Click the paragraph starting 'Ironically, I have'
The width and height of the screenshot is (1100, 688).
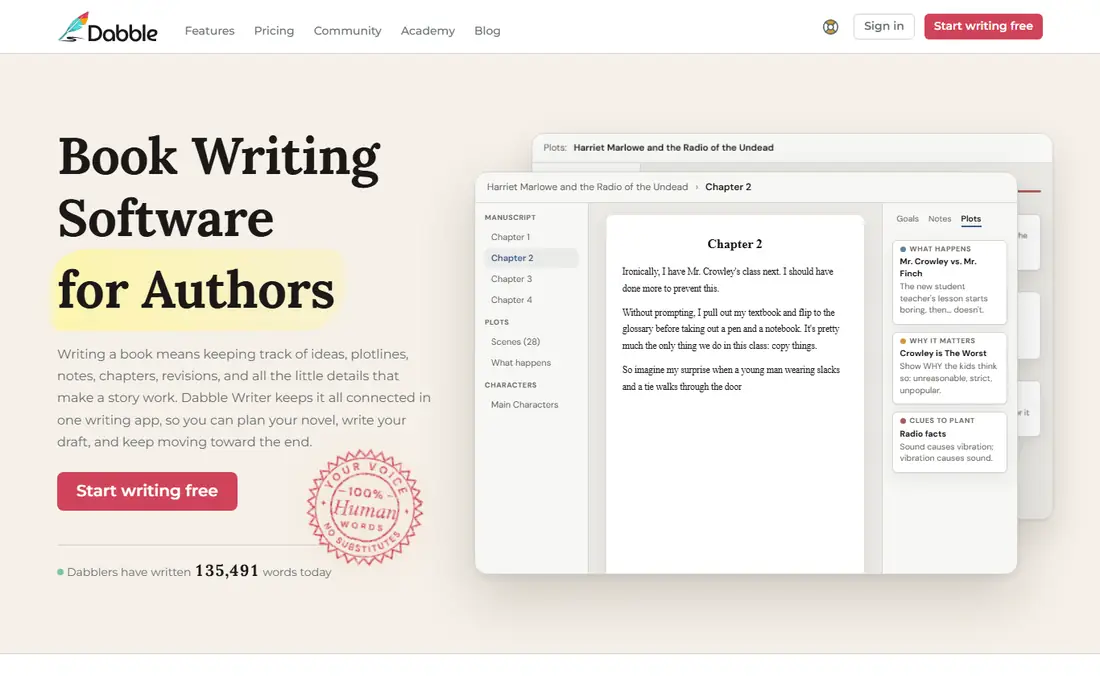[x=727, y=280]
